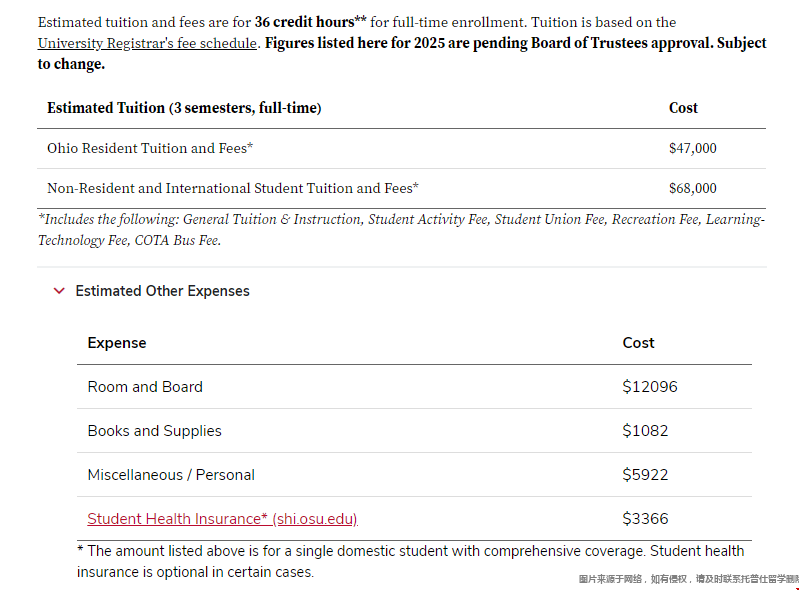Screen dimensions: 799x590
Task: Click the $5922 Miscellaneous cost
Action: 645,475
